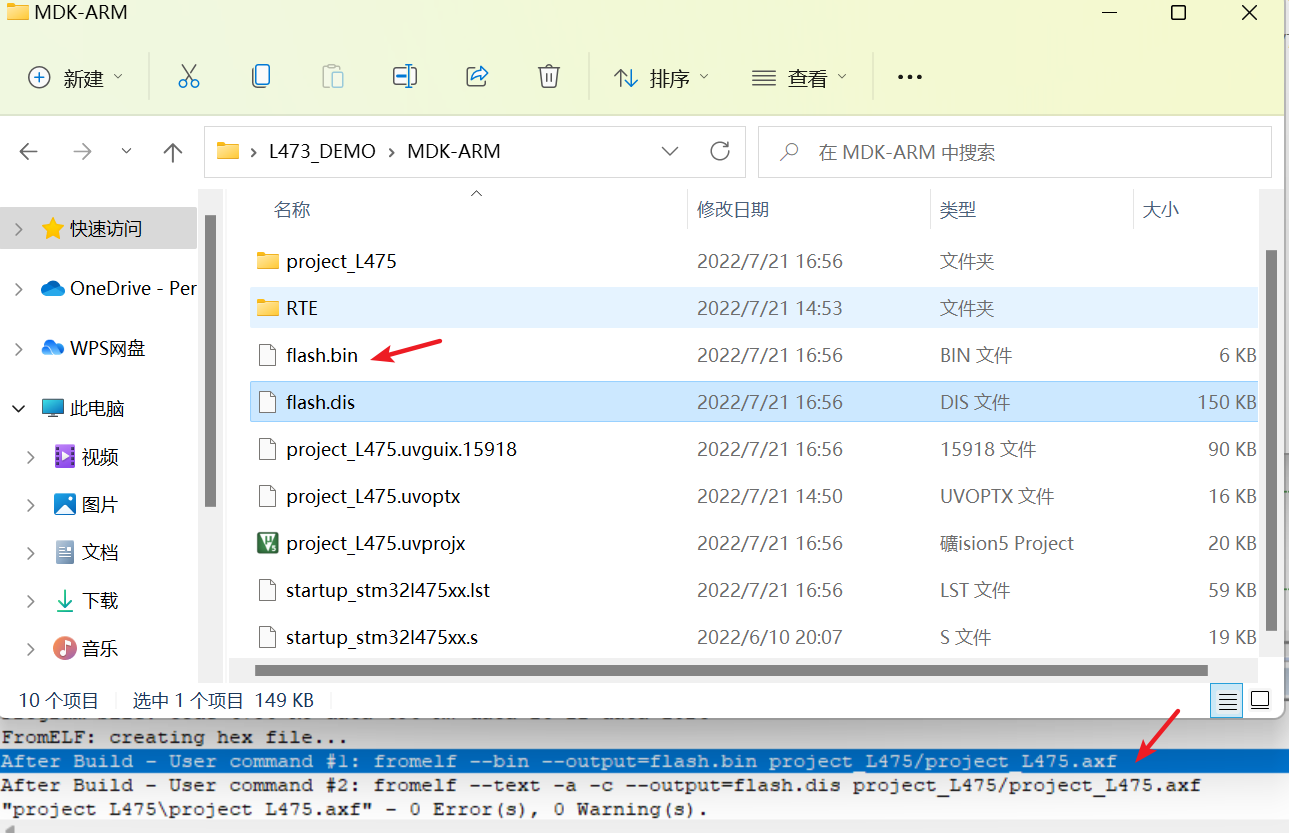This screenshot has height=833, width=1289.
Task: Select 此电脑 in the navigation pane
Action: 83,408
